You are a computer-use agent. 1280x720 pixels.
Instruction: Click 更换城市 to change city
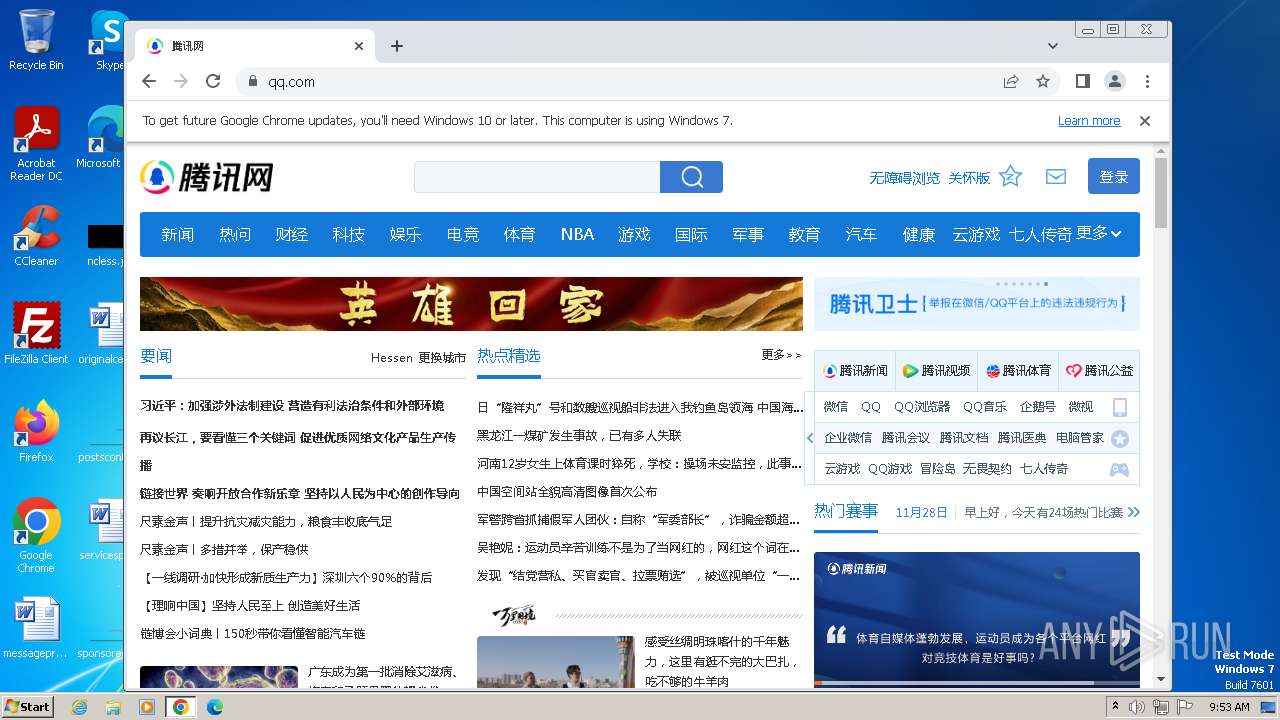pos(442,358)
